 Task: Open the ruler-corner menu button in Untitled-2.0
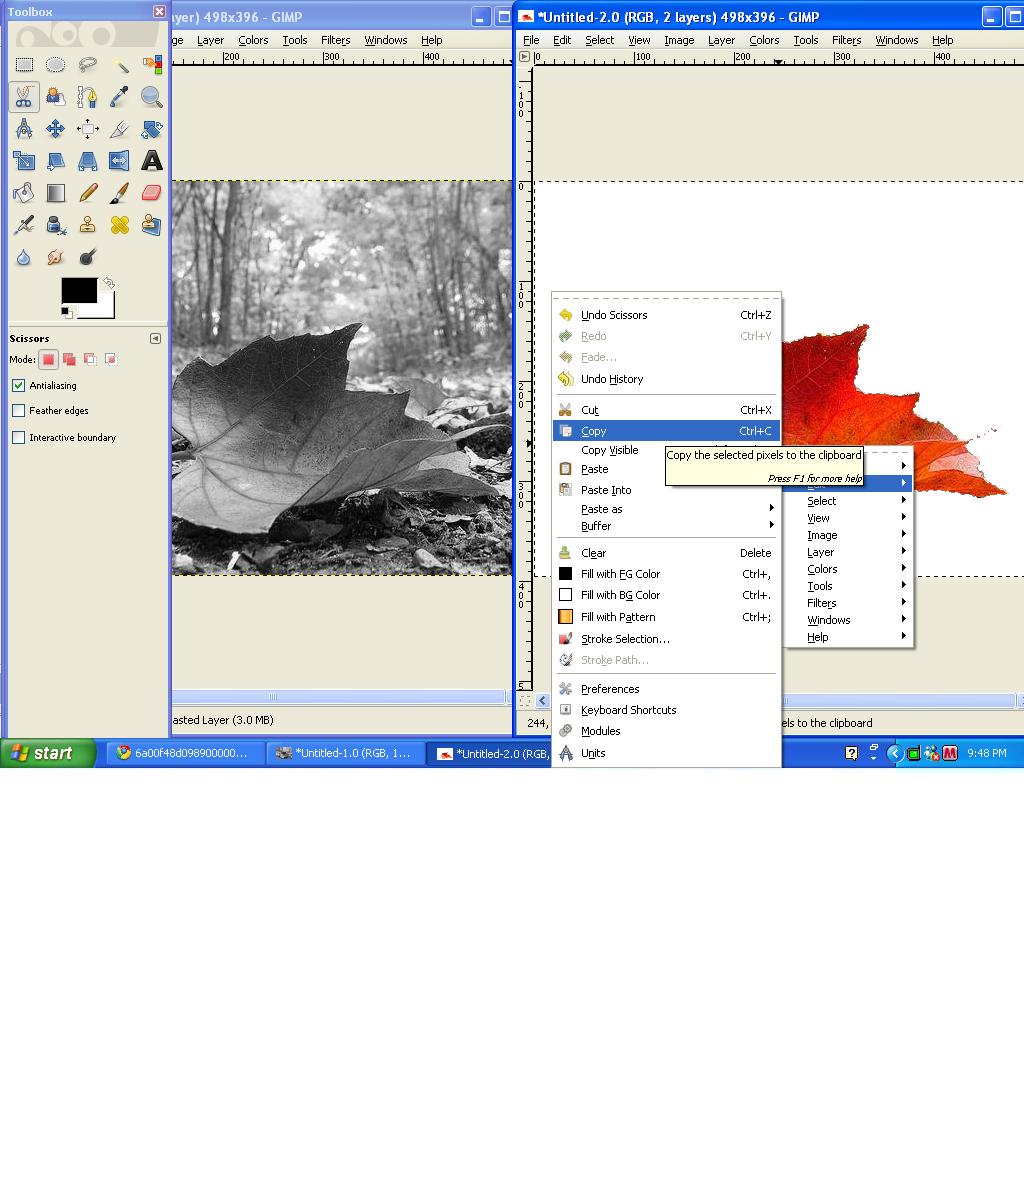click(x=525, y=56)
